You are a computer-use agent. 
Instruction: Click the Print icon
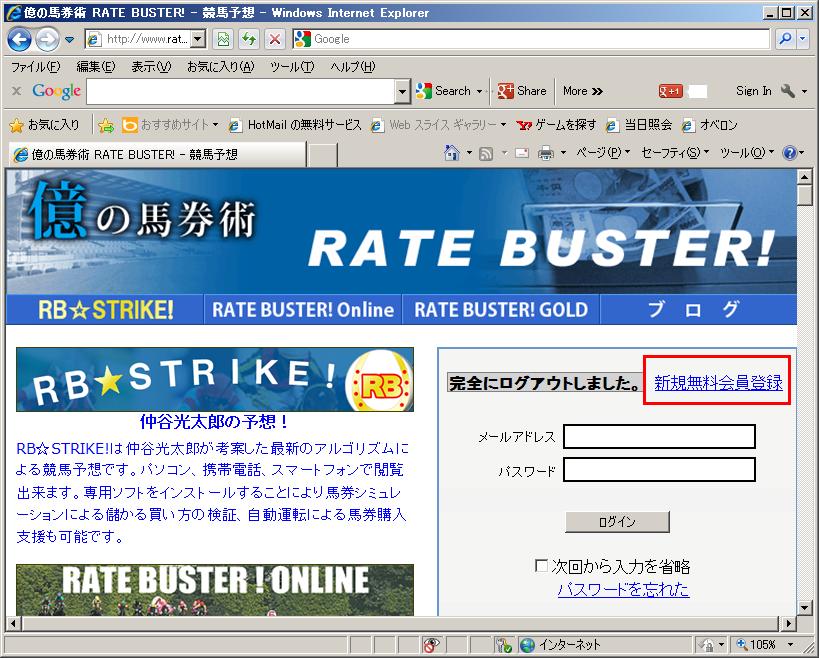(x=546, y=154)
